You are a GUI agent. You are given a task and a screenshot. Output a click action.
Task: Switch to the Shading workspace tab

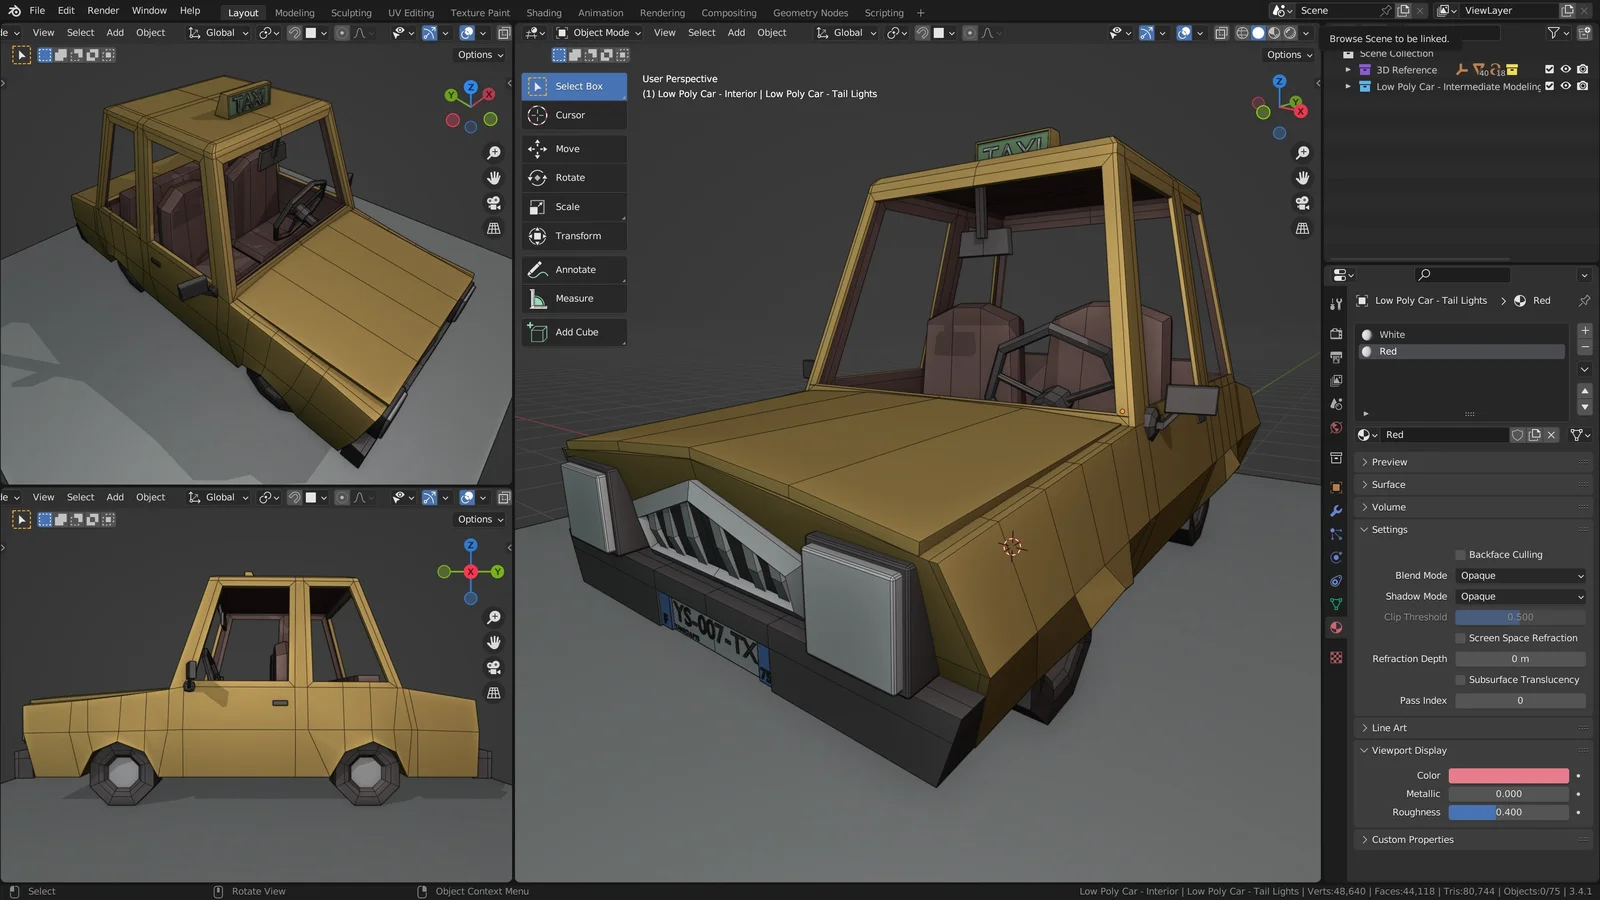pyautogui.click(x=544, y=13)
